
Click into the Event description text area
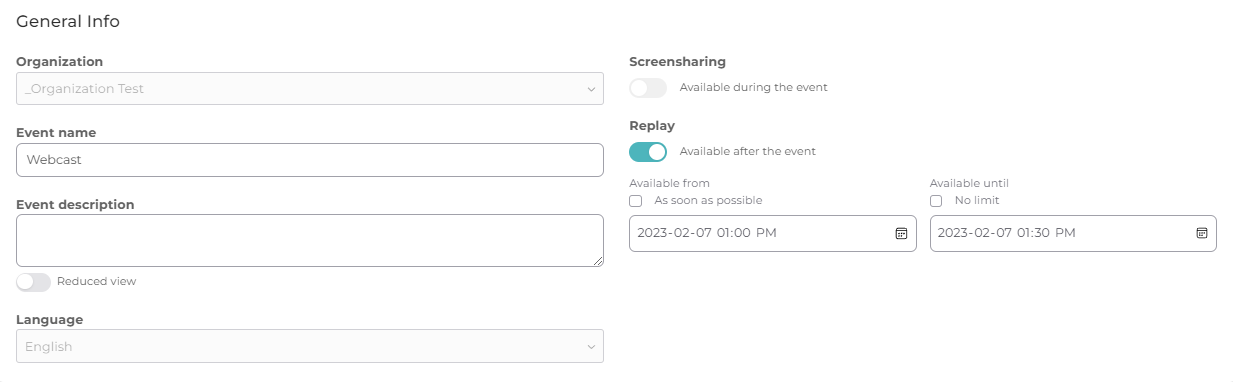click(310, 240)
